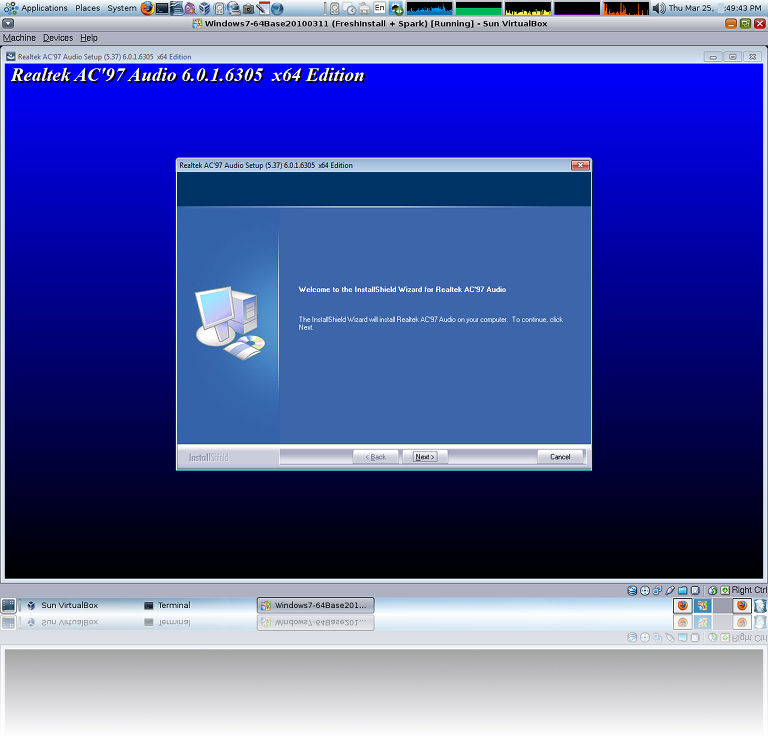Cancel the Realtek AC'97 Audio setup
The width and height of the screenshot is (768, 736).
coord(560,456)
